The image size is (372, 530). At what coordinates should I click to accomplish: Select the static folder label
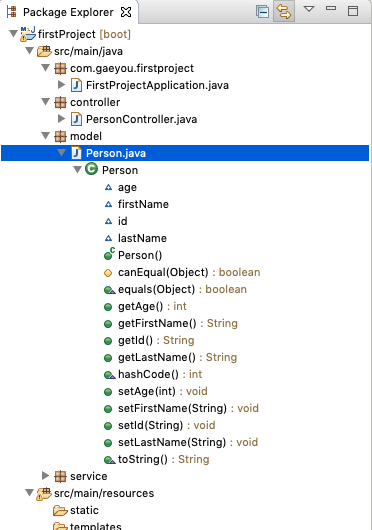pos(84,510)
